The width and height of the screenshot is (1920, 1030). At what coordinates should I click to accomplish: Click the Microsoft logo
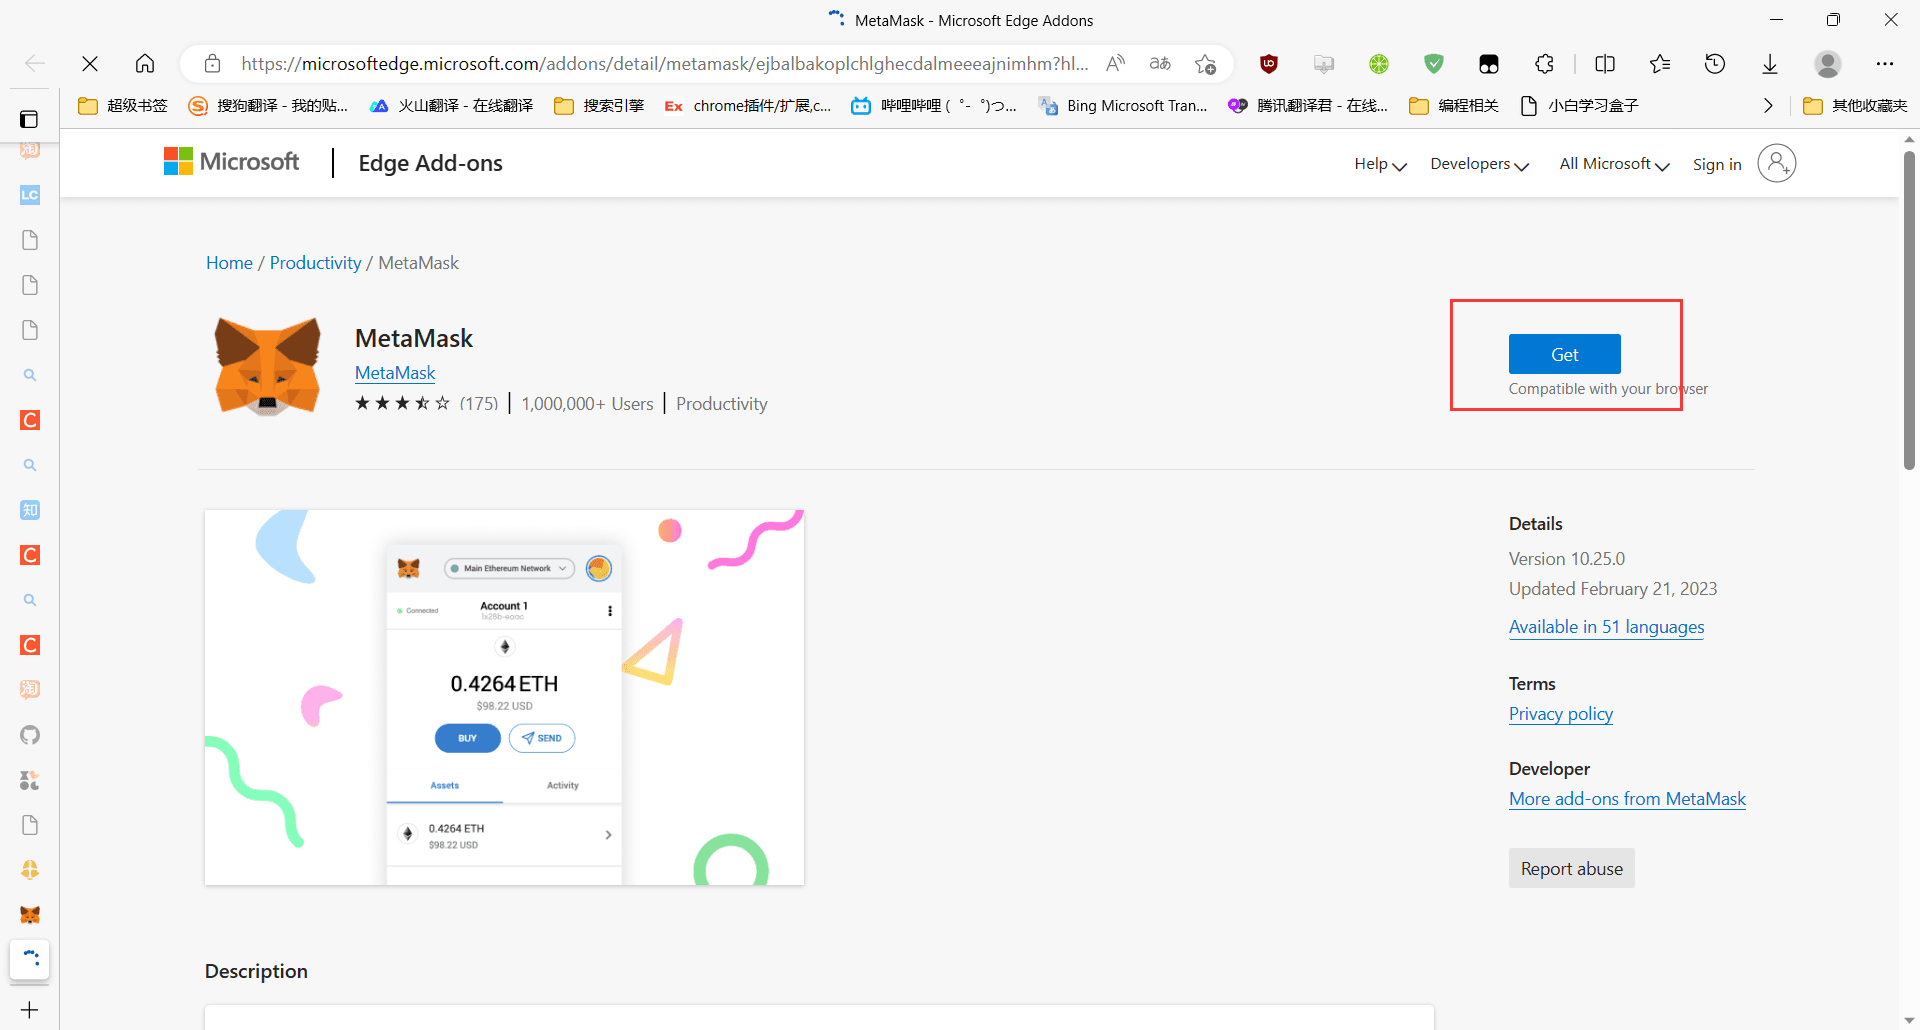pyautogui.click(x=231, y=162)
